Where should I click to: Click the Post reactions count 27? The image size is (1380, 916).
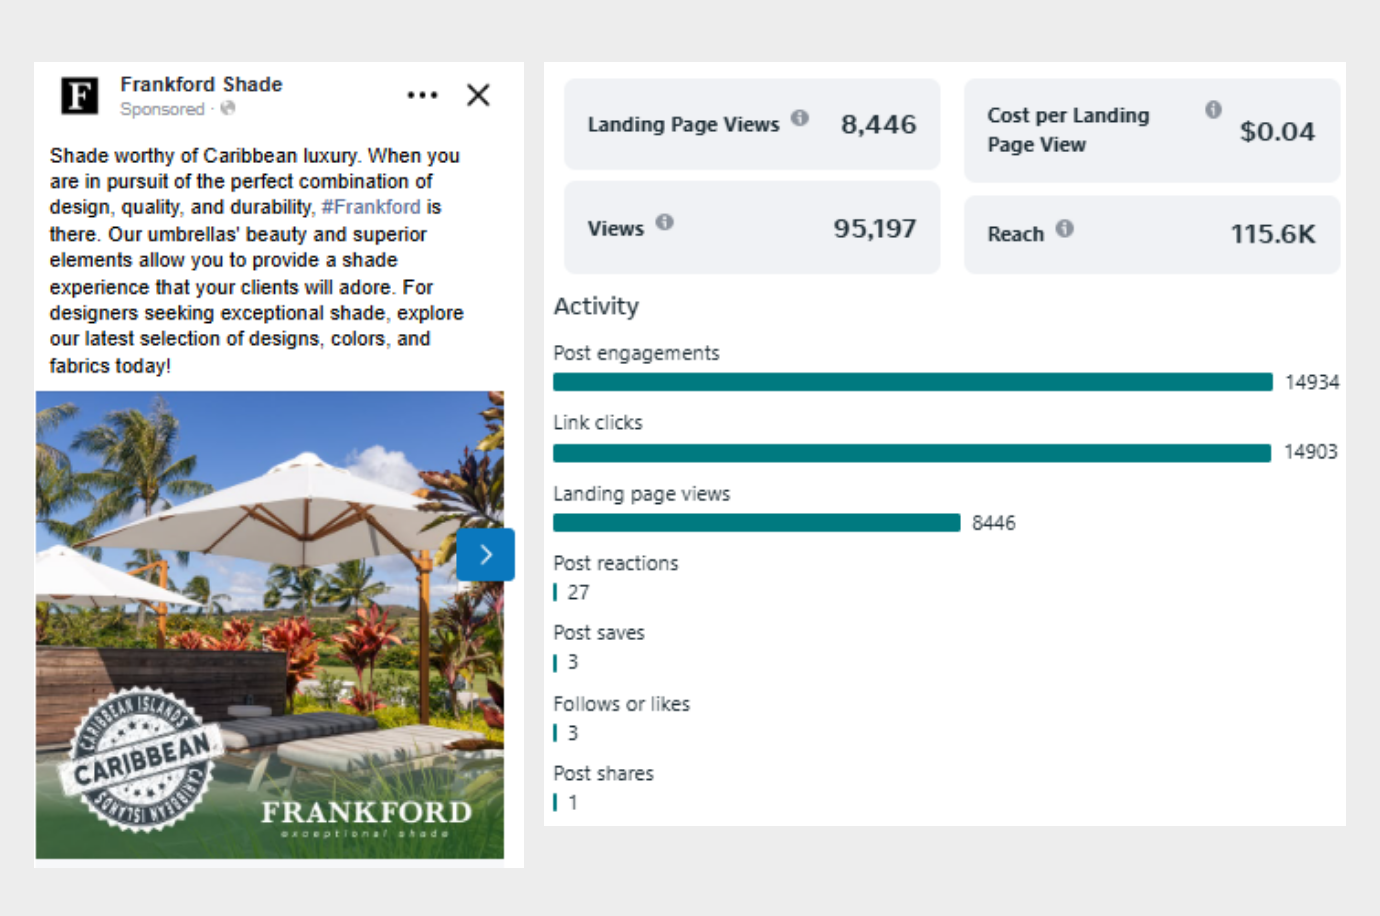click(578, 592)
